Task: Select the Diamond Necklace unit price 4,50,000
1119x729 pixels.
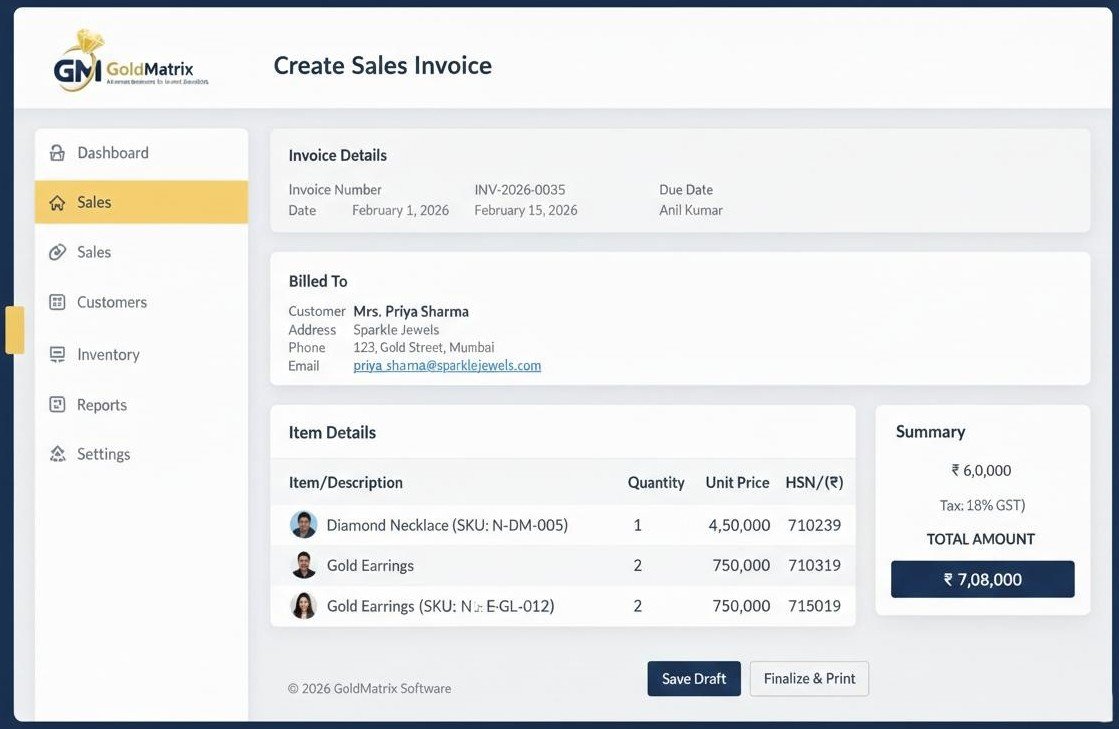Action: point(739,525)
